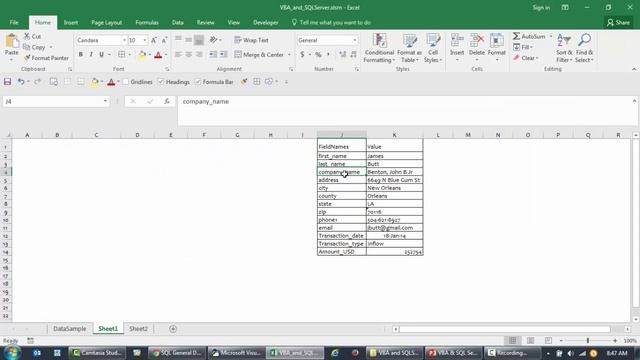Viewport: 640px width, 360px height.
Task: Click AutoSum
Action: click(x=529, y=36)
